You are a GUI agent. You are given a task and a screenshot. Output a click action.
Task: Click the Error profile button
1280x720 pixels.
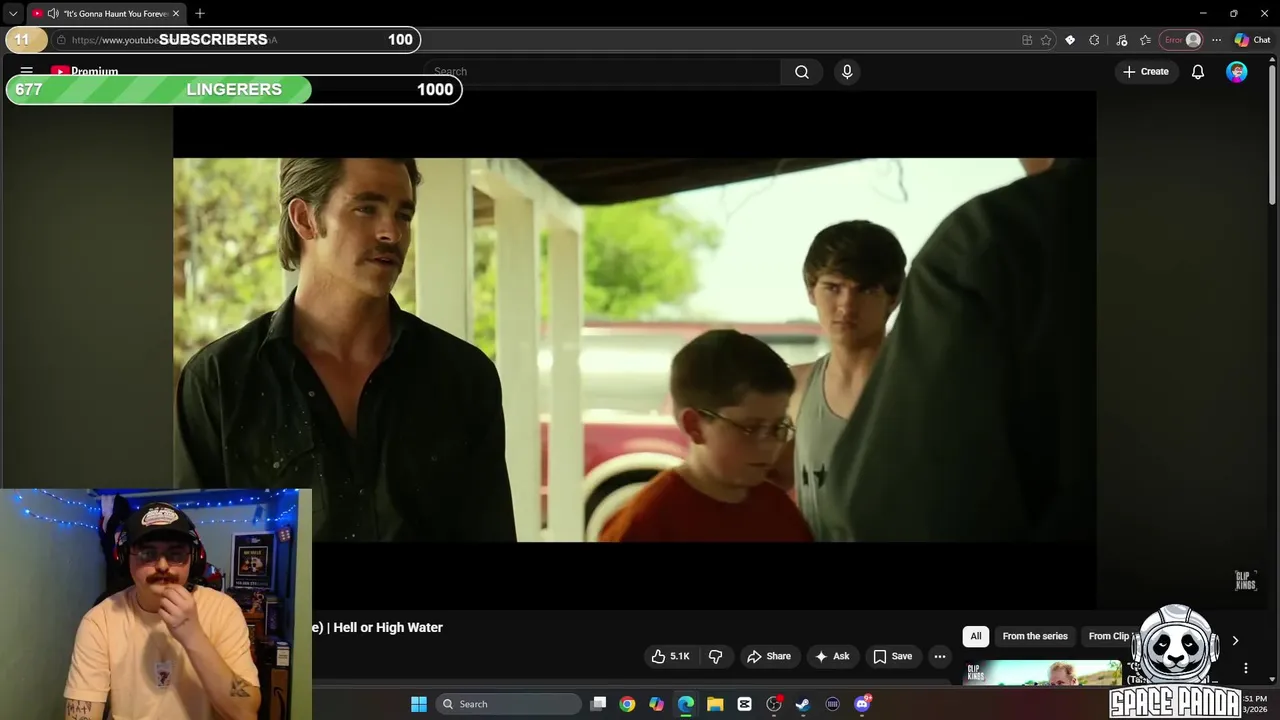tap(1181, 40)
